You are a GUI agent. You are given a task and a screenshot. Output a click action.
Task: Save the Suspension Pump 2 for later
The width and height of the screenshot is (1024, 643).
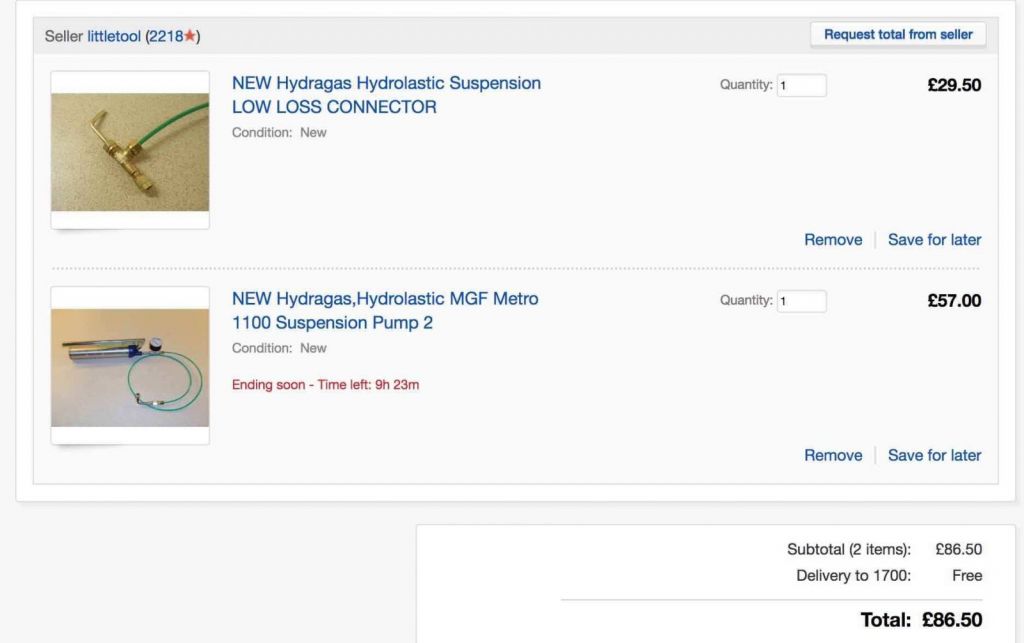point(934,455)
